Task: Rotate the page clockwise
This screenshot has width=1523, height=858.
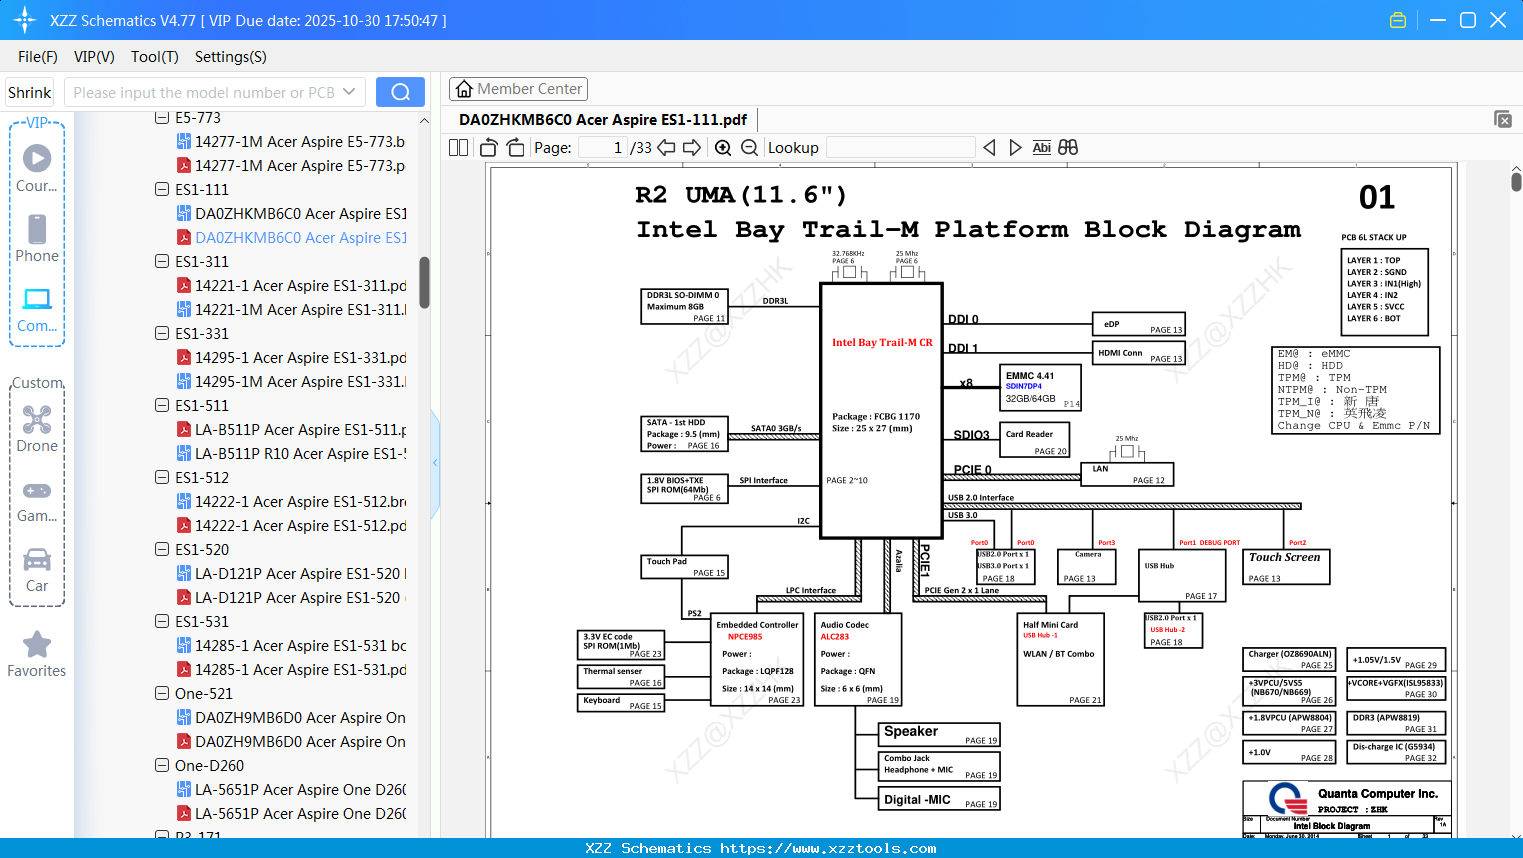Action: (515, 148)
